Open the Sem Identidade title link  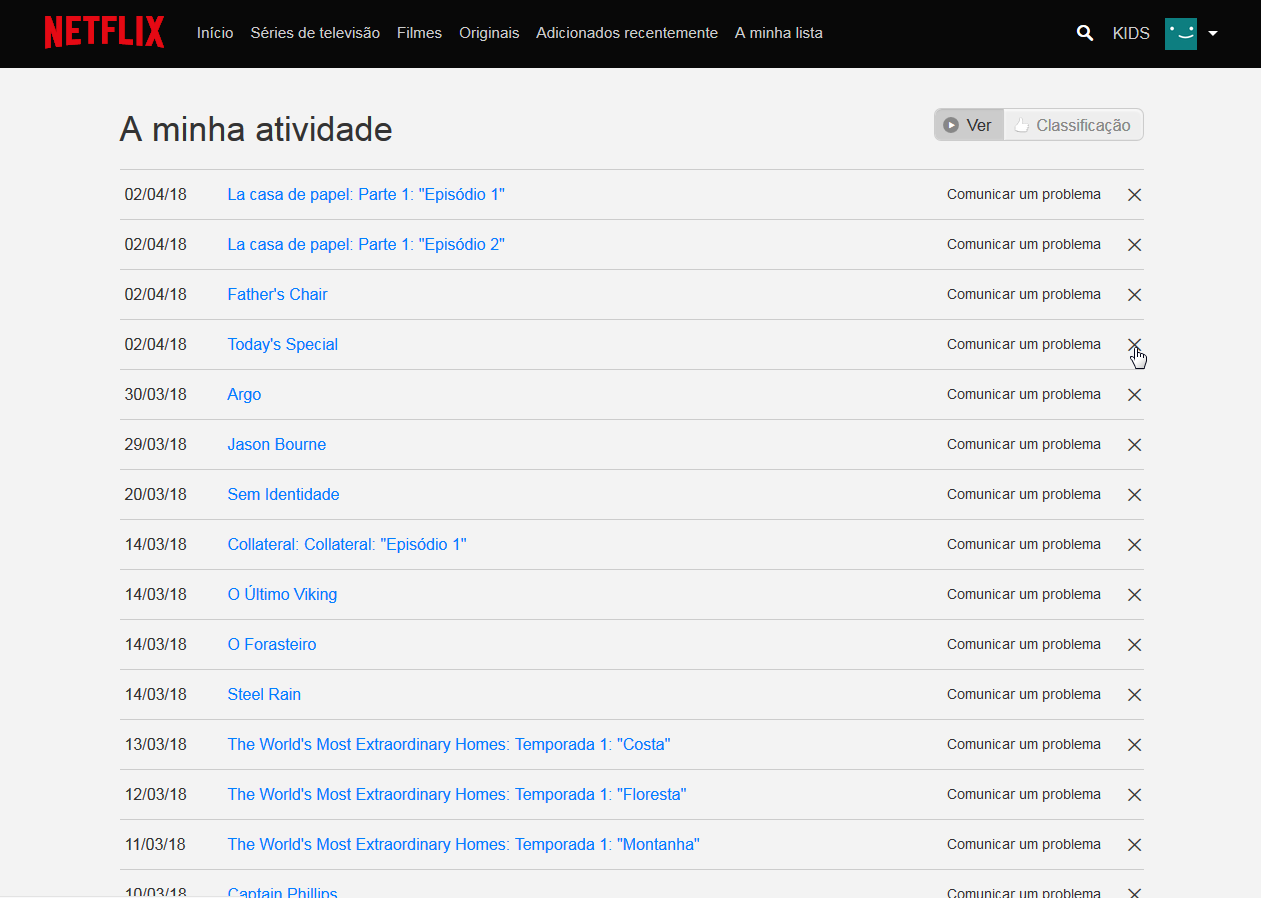coord(283,494)
